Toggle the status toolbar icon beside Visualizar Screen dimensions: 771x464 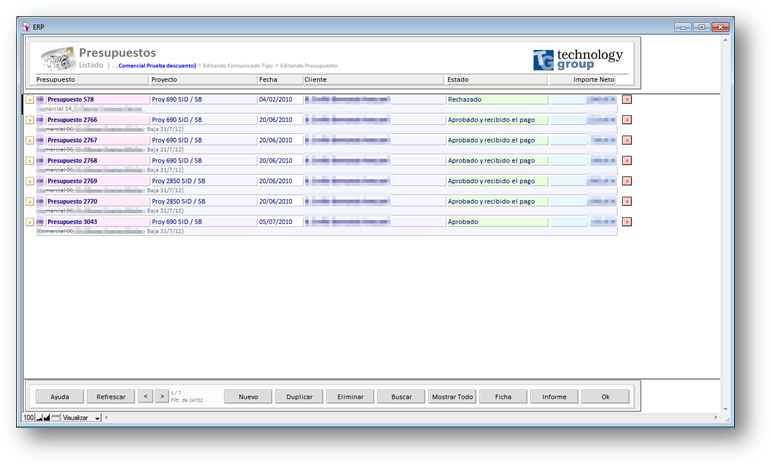pos(56,418)
